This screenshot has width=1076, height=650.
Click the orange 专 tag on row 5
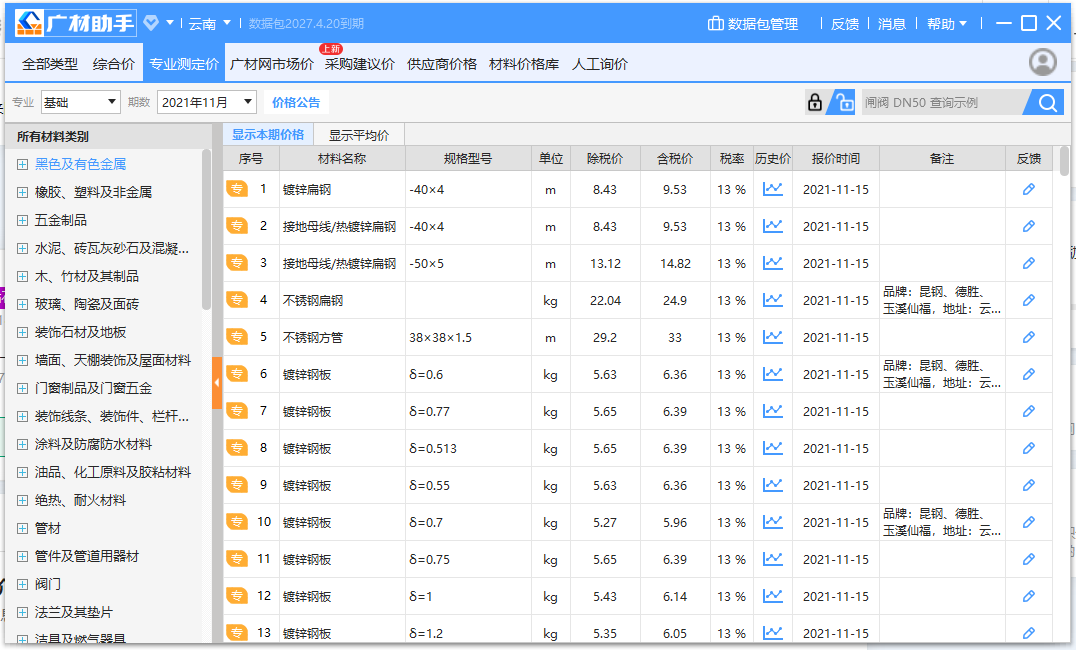point(237,337)
